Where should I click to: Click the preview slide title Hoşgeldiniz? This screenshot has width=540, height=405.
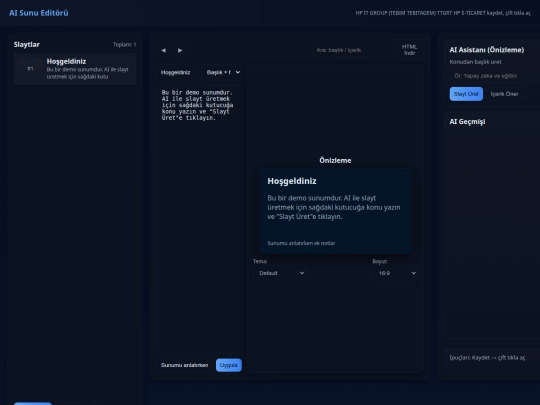(x=292, y=181)
